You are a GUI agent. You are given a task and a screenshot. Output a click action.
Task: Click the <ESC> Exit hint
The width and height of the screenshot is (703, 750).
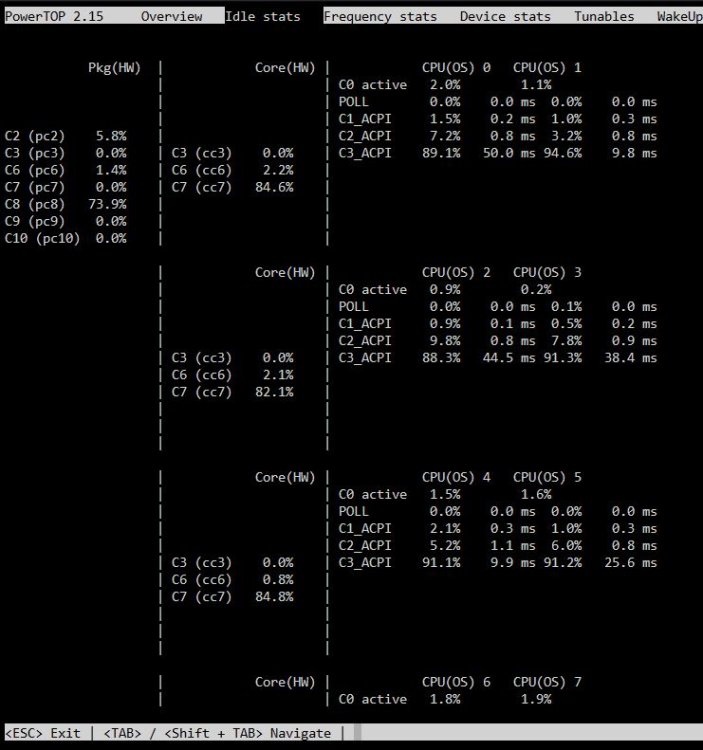click(43, 733)
